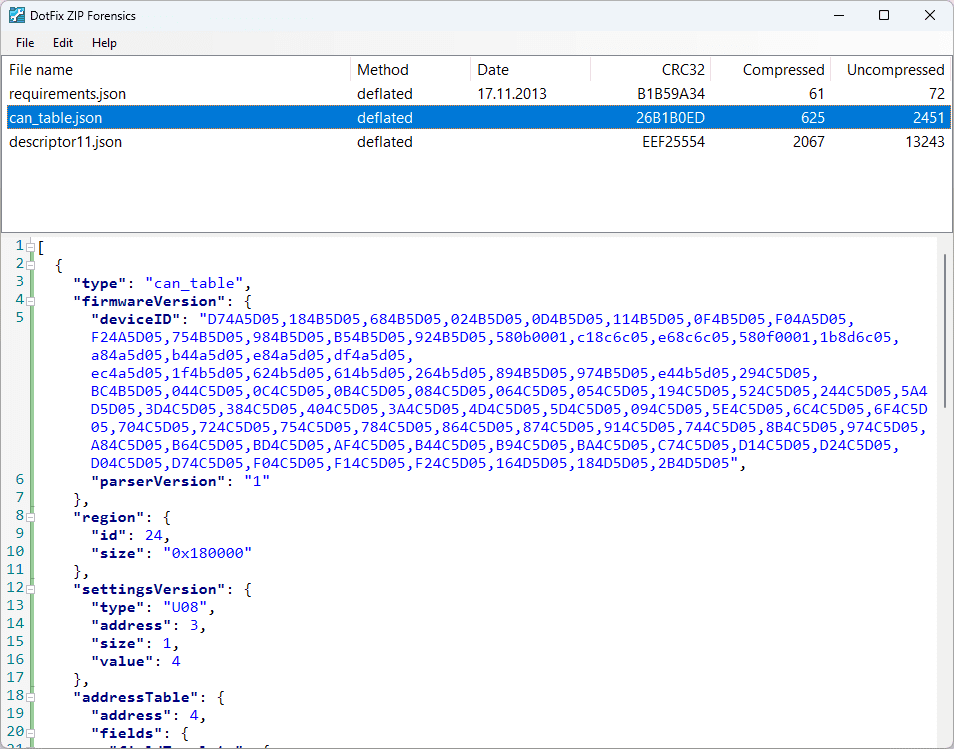Screen dimensions: 954x749
Task: Click the DotFix ZIP Forensics app icon
Action: [16, 15]
